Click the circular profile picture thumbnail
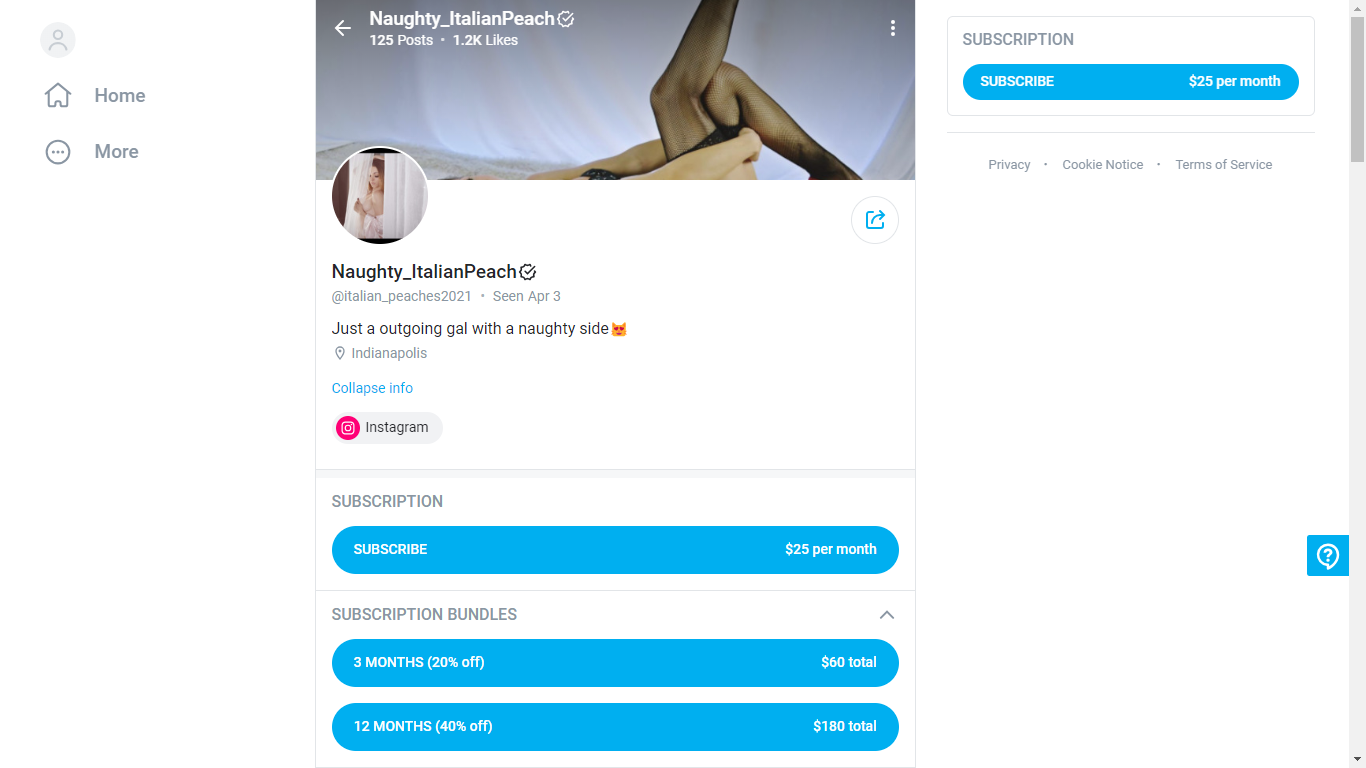Image resolution: width=1366 pixels, height=768 pixels. pyautogui.click(x=380, y=196)
